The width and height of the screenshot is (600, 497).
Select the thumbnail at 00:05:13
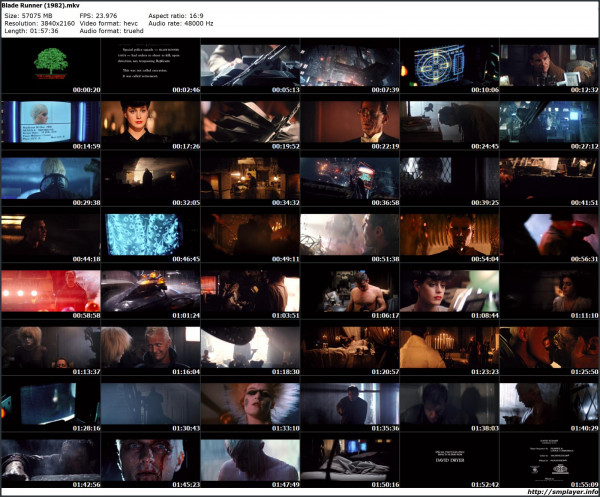[250, 65]
